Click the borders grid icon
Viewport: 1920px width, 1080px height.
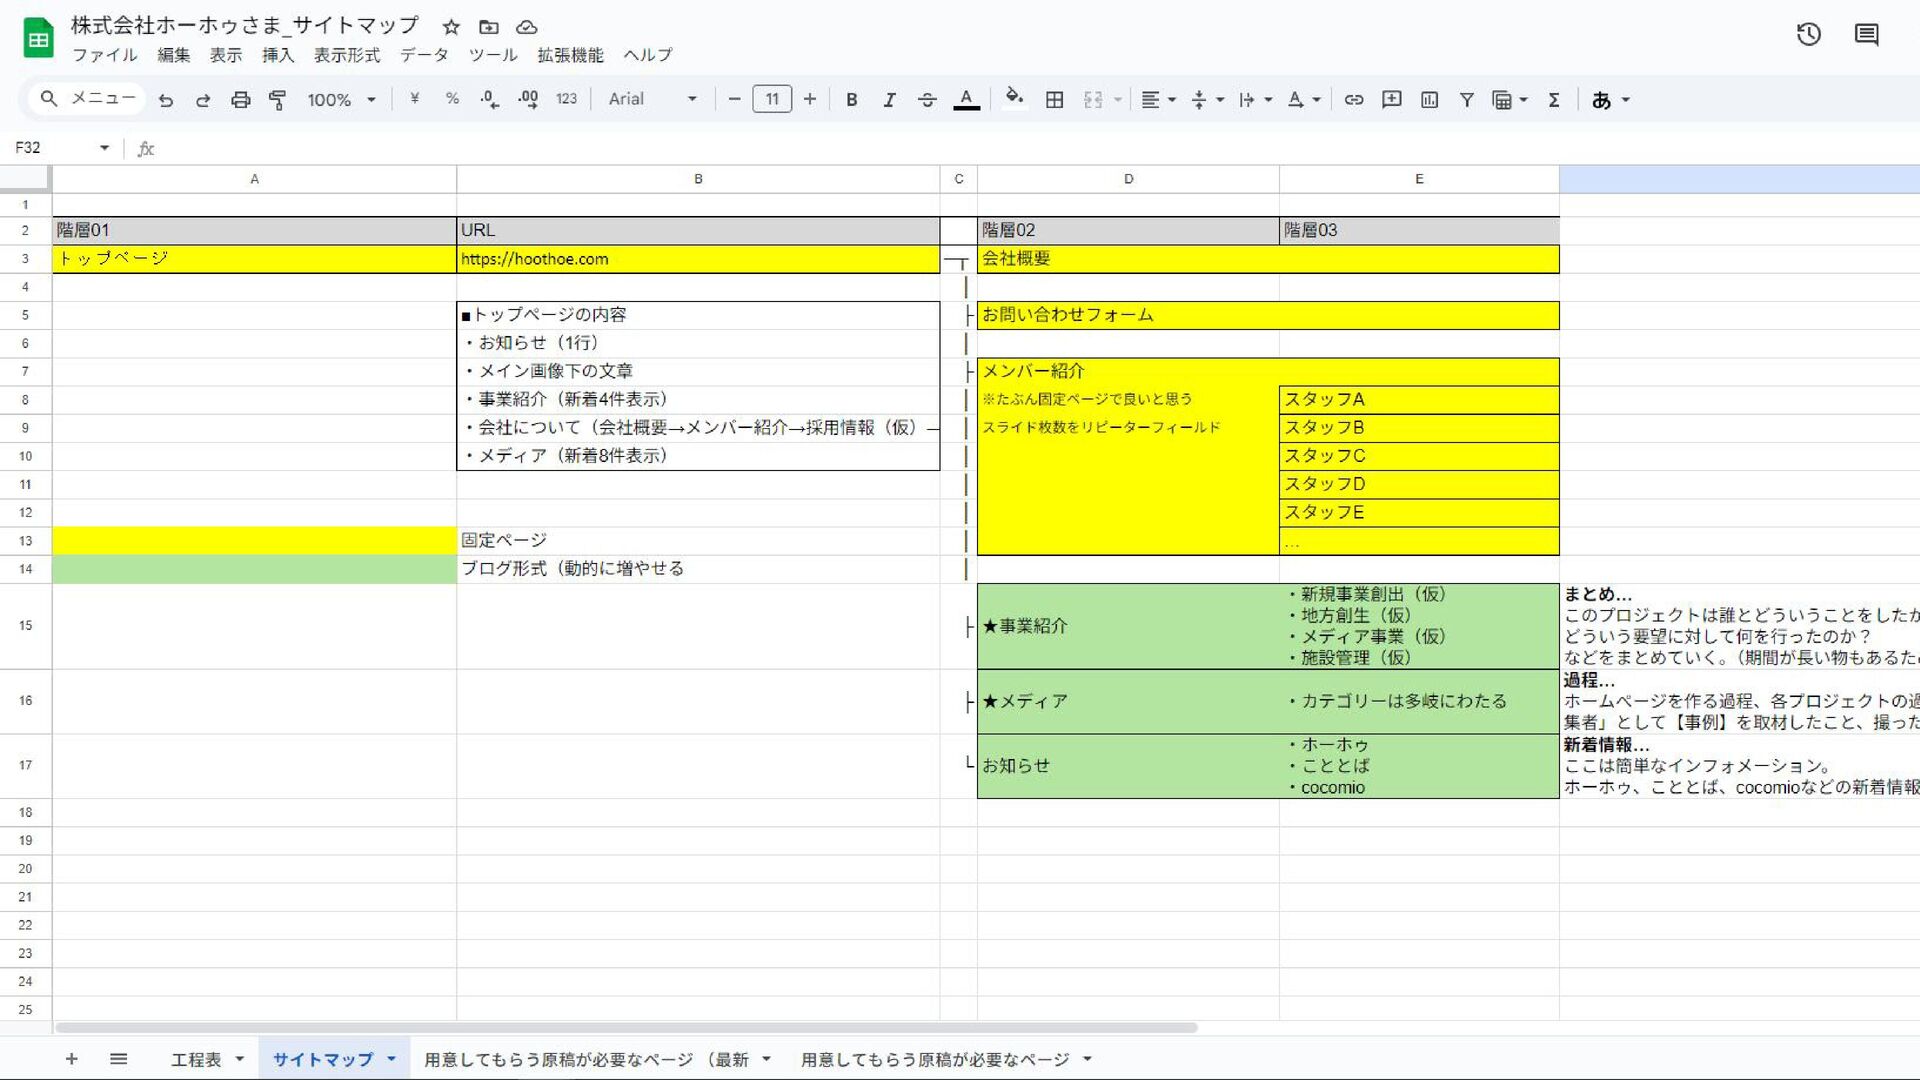click(x=1054, y=99)
